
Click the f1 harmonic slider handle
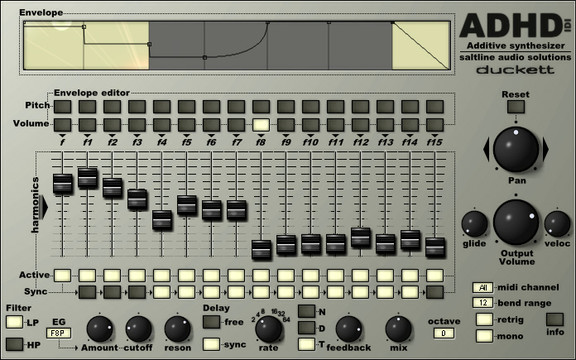87,178
